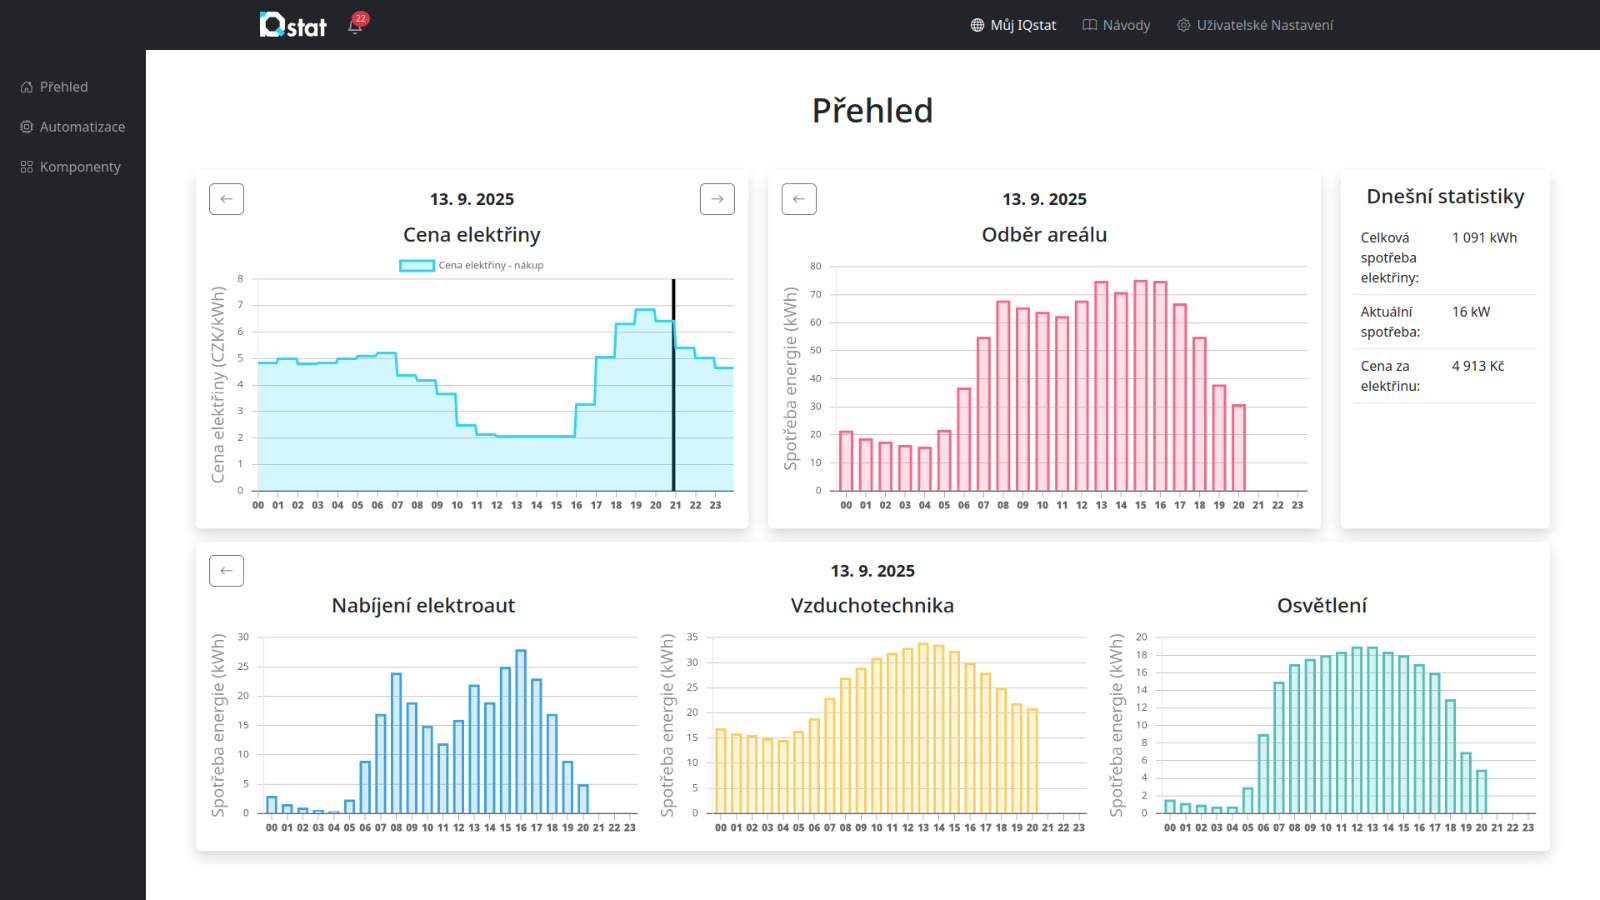1600x900 pixels.
Task: Click the Automatizace sidebar icon
Action: point(27,127)
